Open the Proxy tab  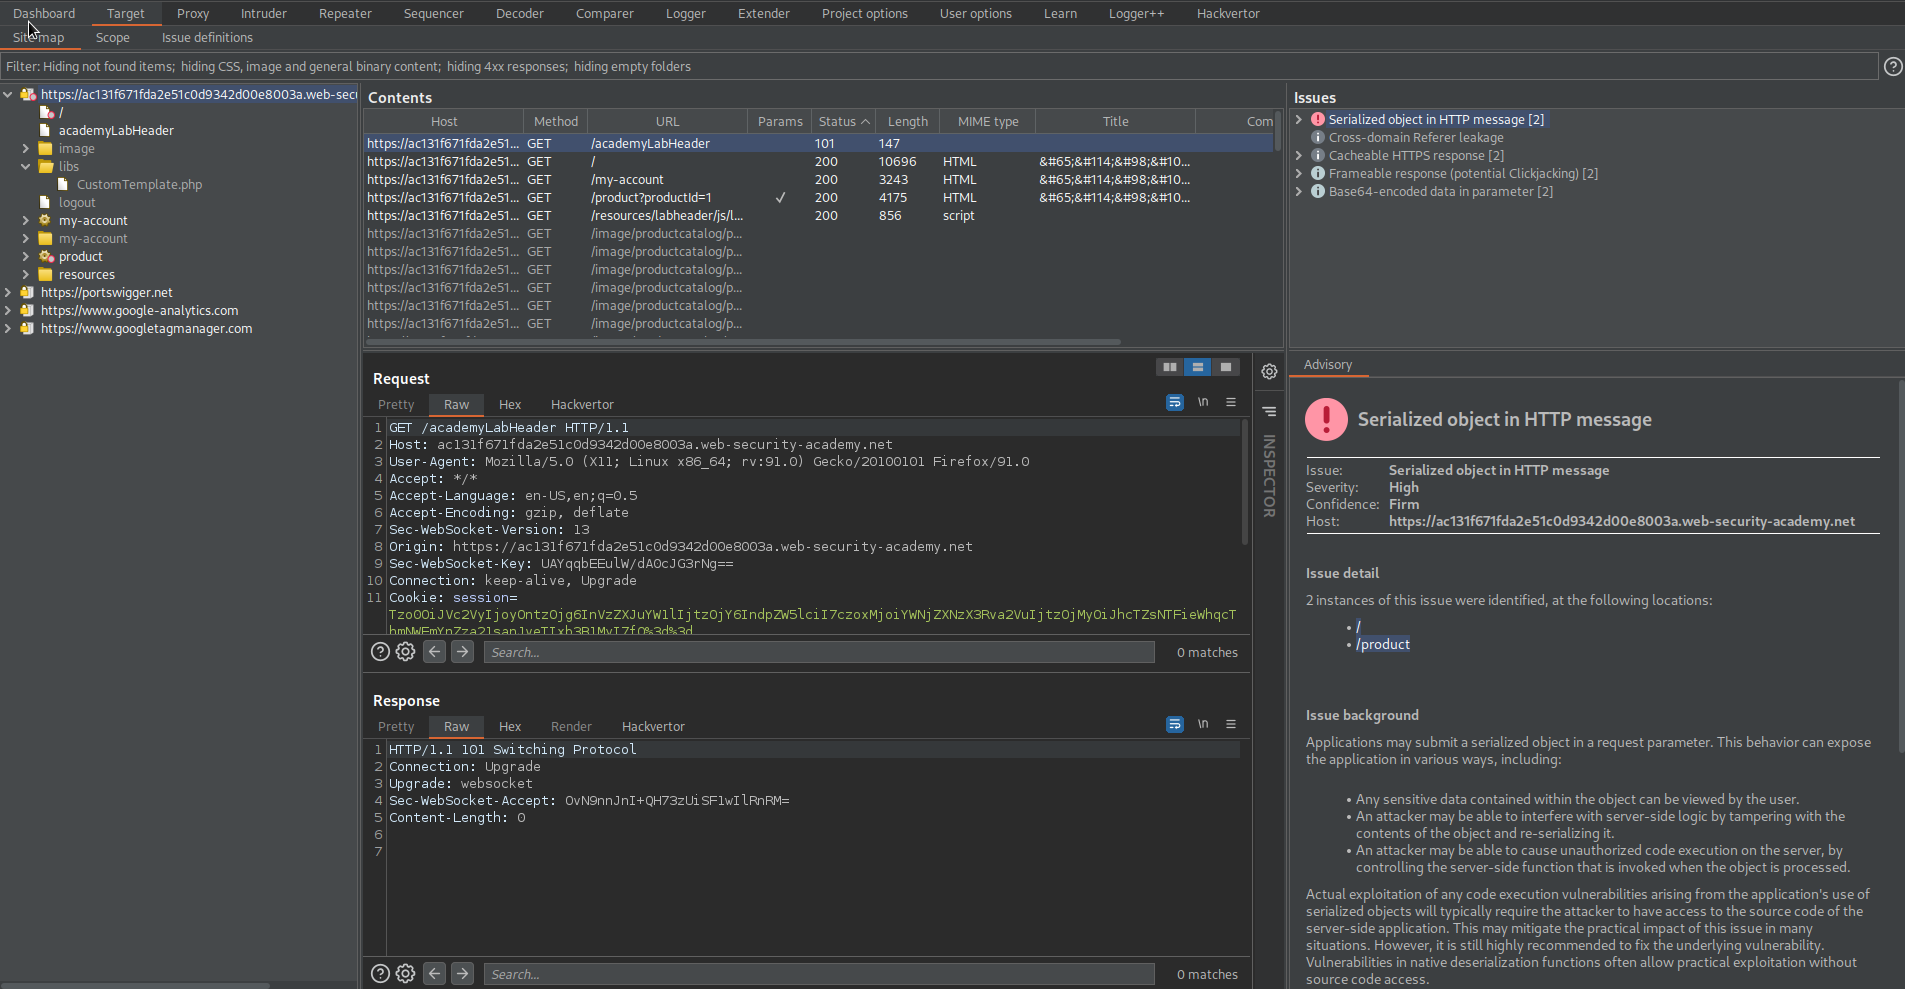coord(193,13)
